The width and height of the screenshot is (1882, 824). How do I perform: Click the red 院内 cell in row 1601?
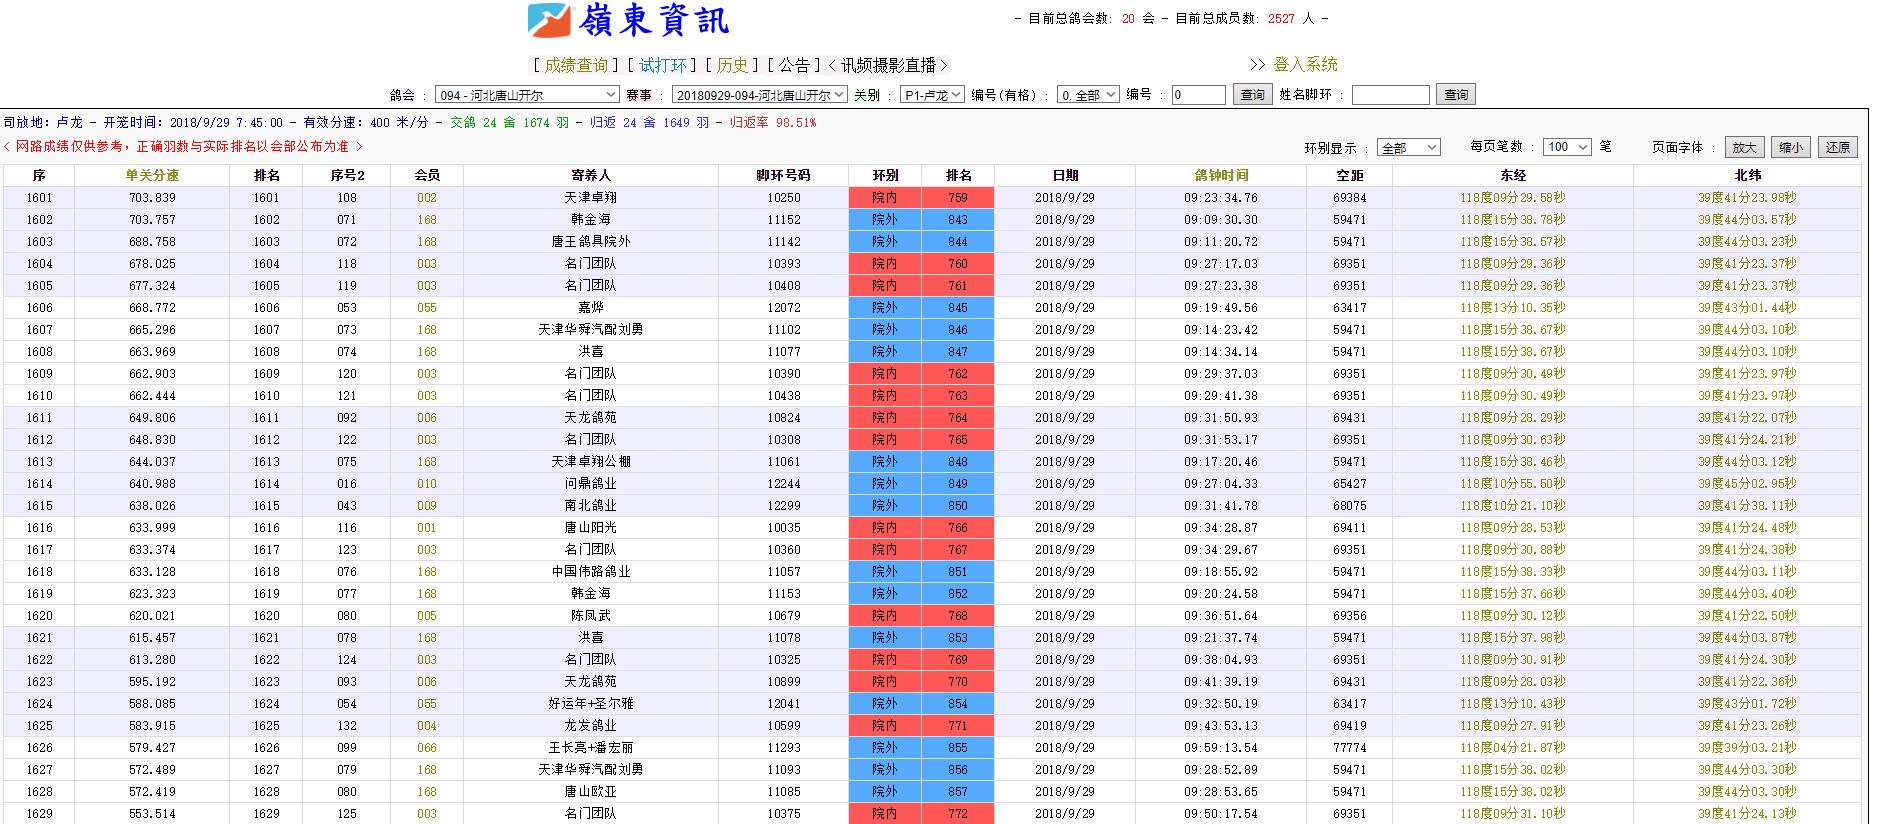click(x=885, y=198)
